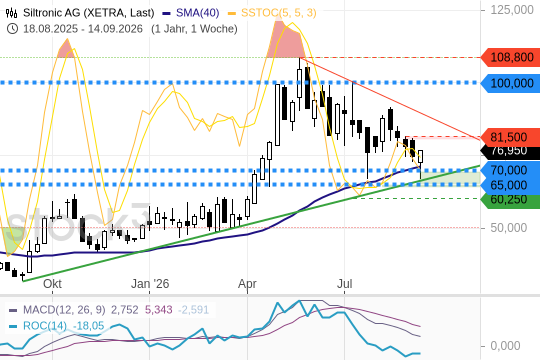Click the clock icon next to date range

[x=12, y=29]
